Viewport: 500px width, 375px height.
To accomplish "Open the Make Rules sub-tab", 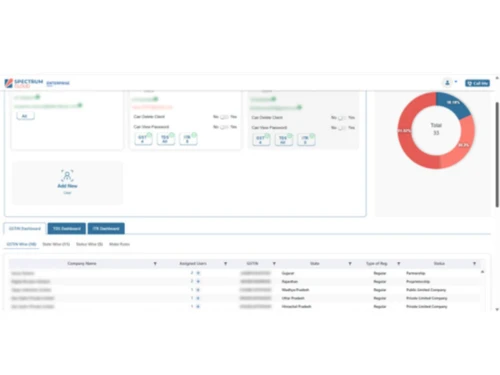I will 119,244.
